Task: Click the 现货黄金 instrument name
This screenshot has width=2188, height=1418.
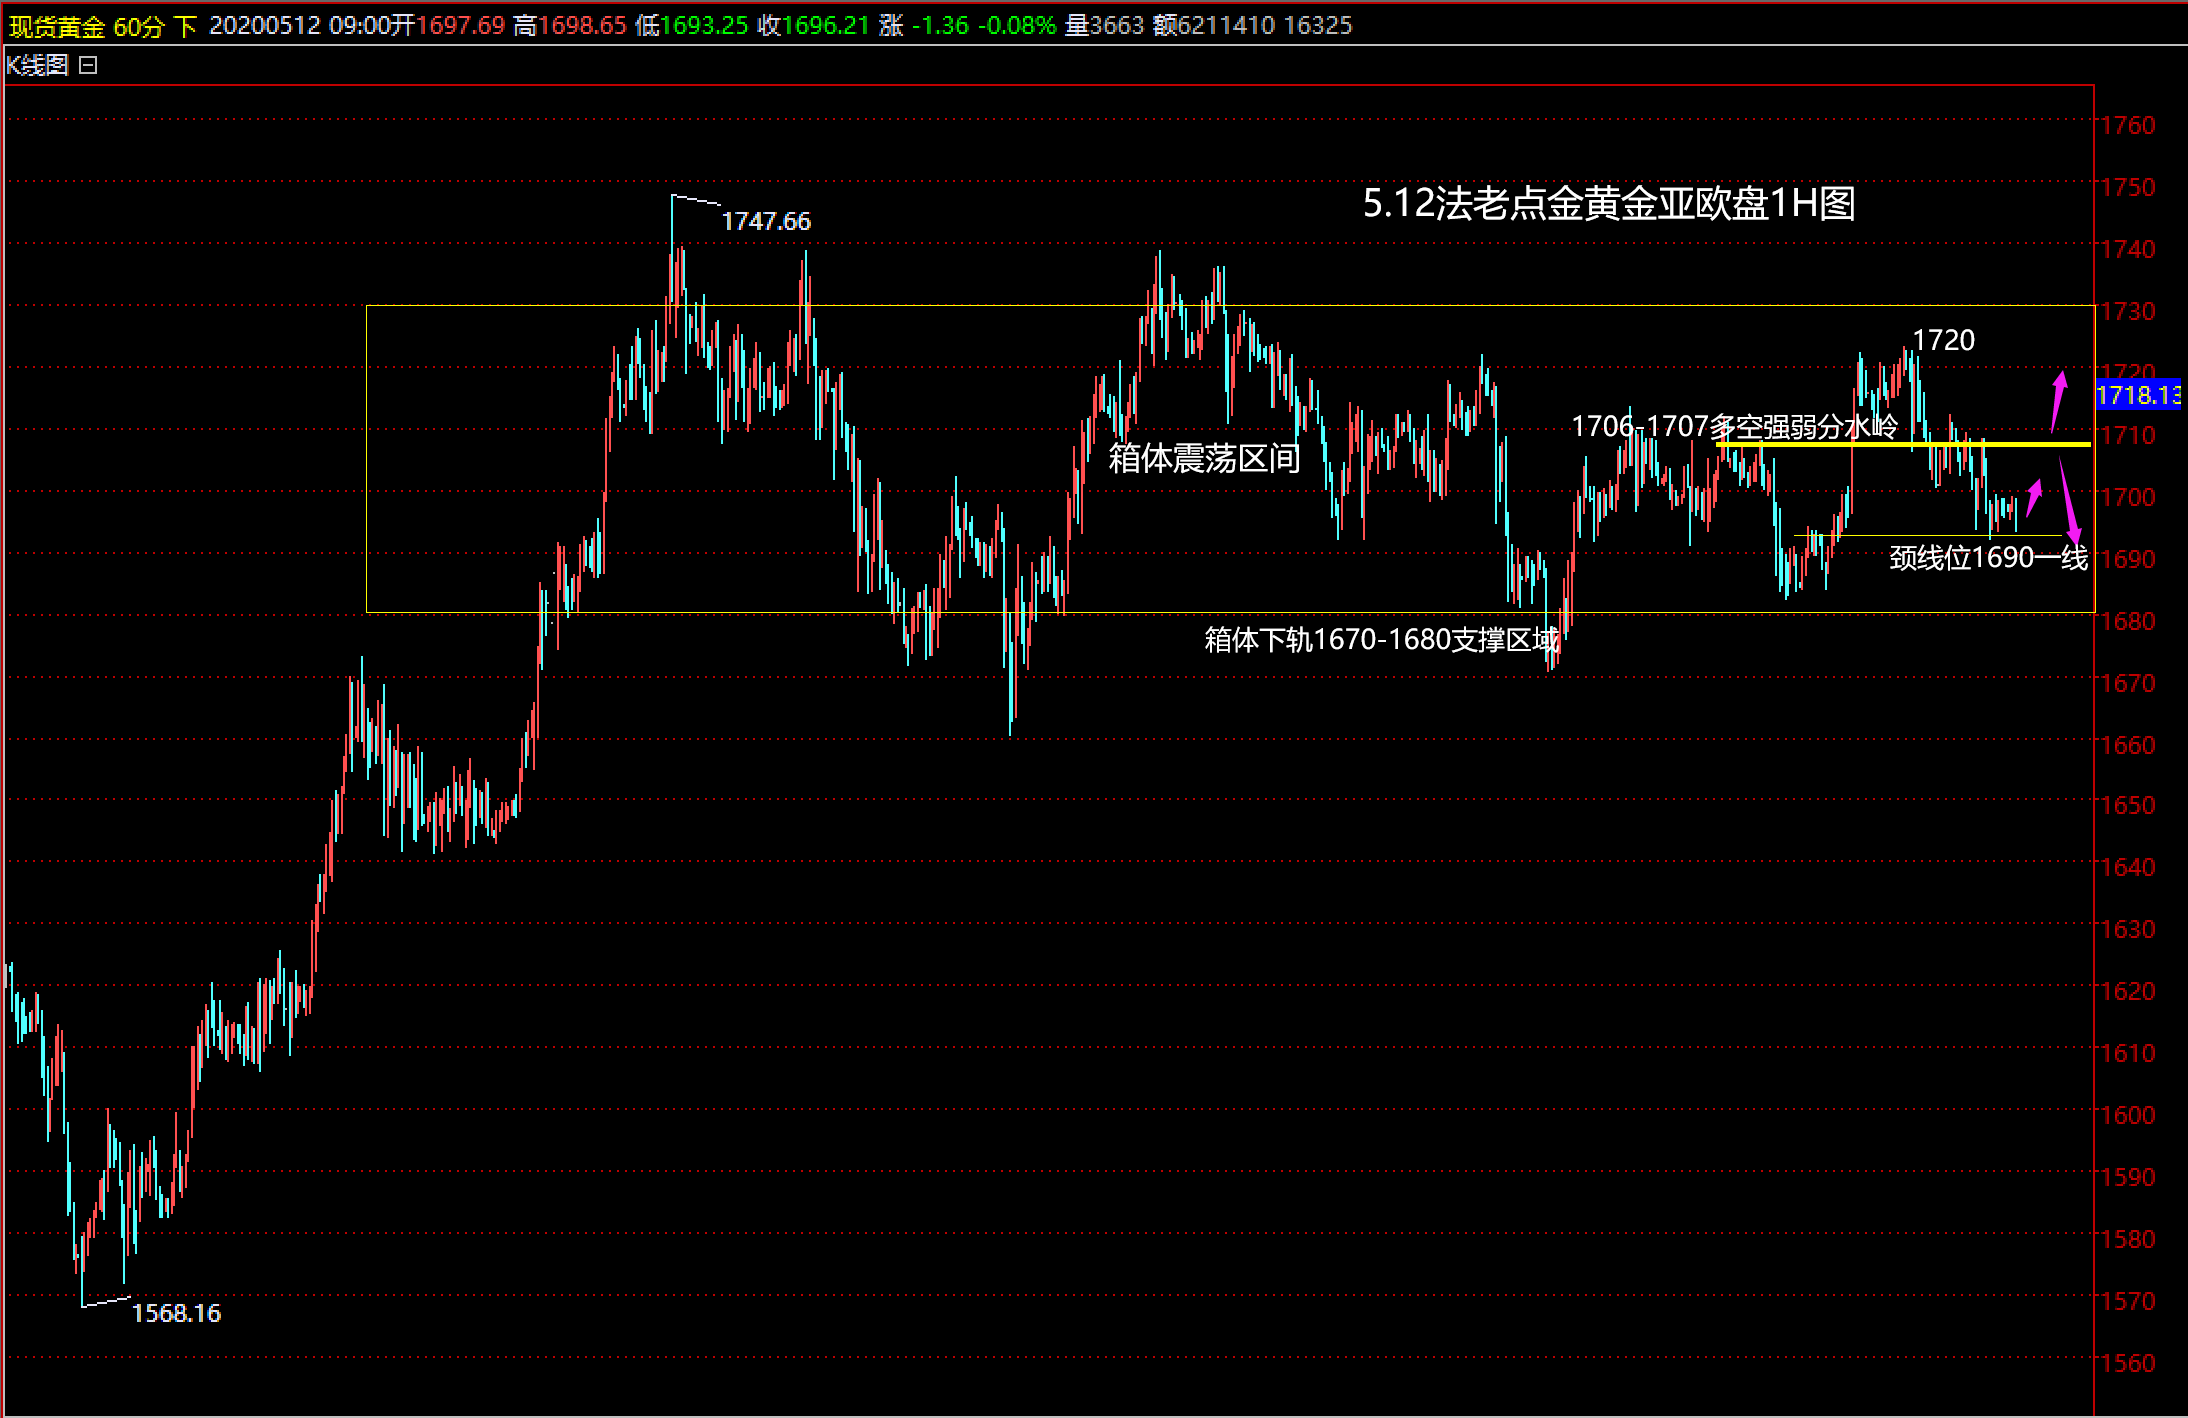Action: 57,26
